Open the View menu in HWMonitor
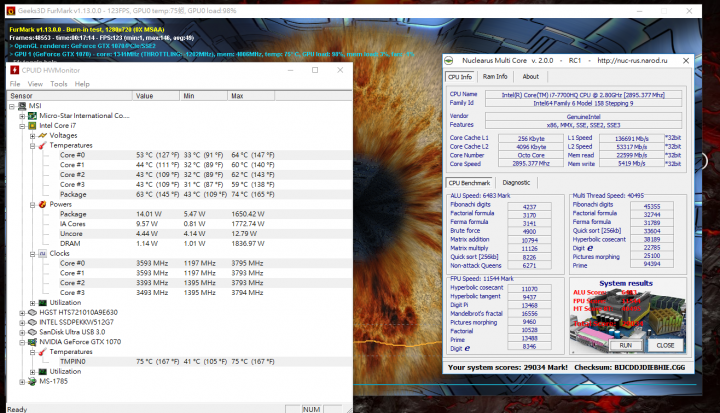The height and width of the screenshot is (413, 720). 35,84
